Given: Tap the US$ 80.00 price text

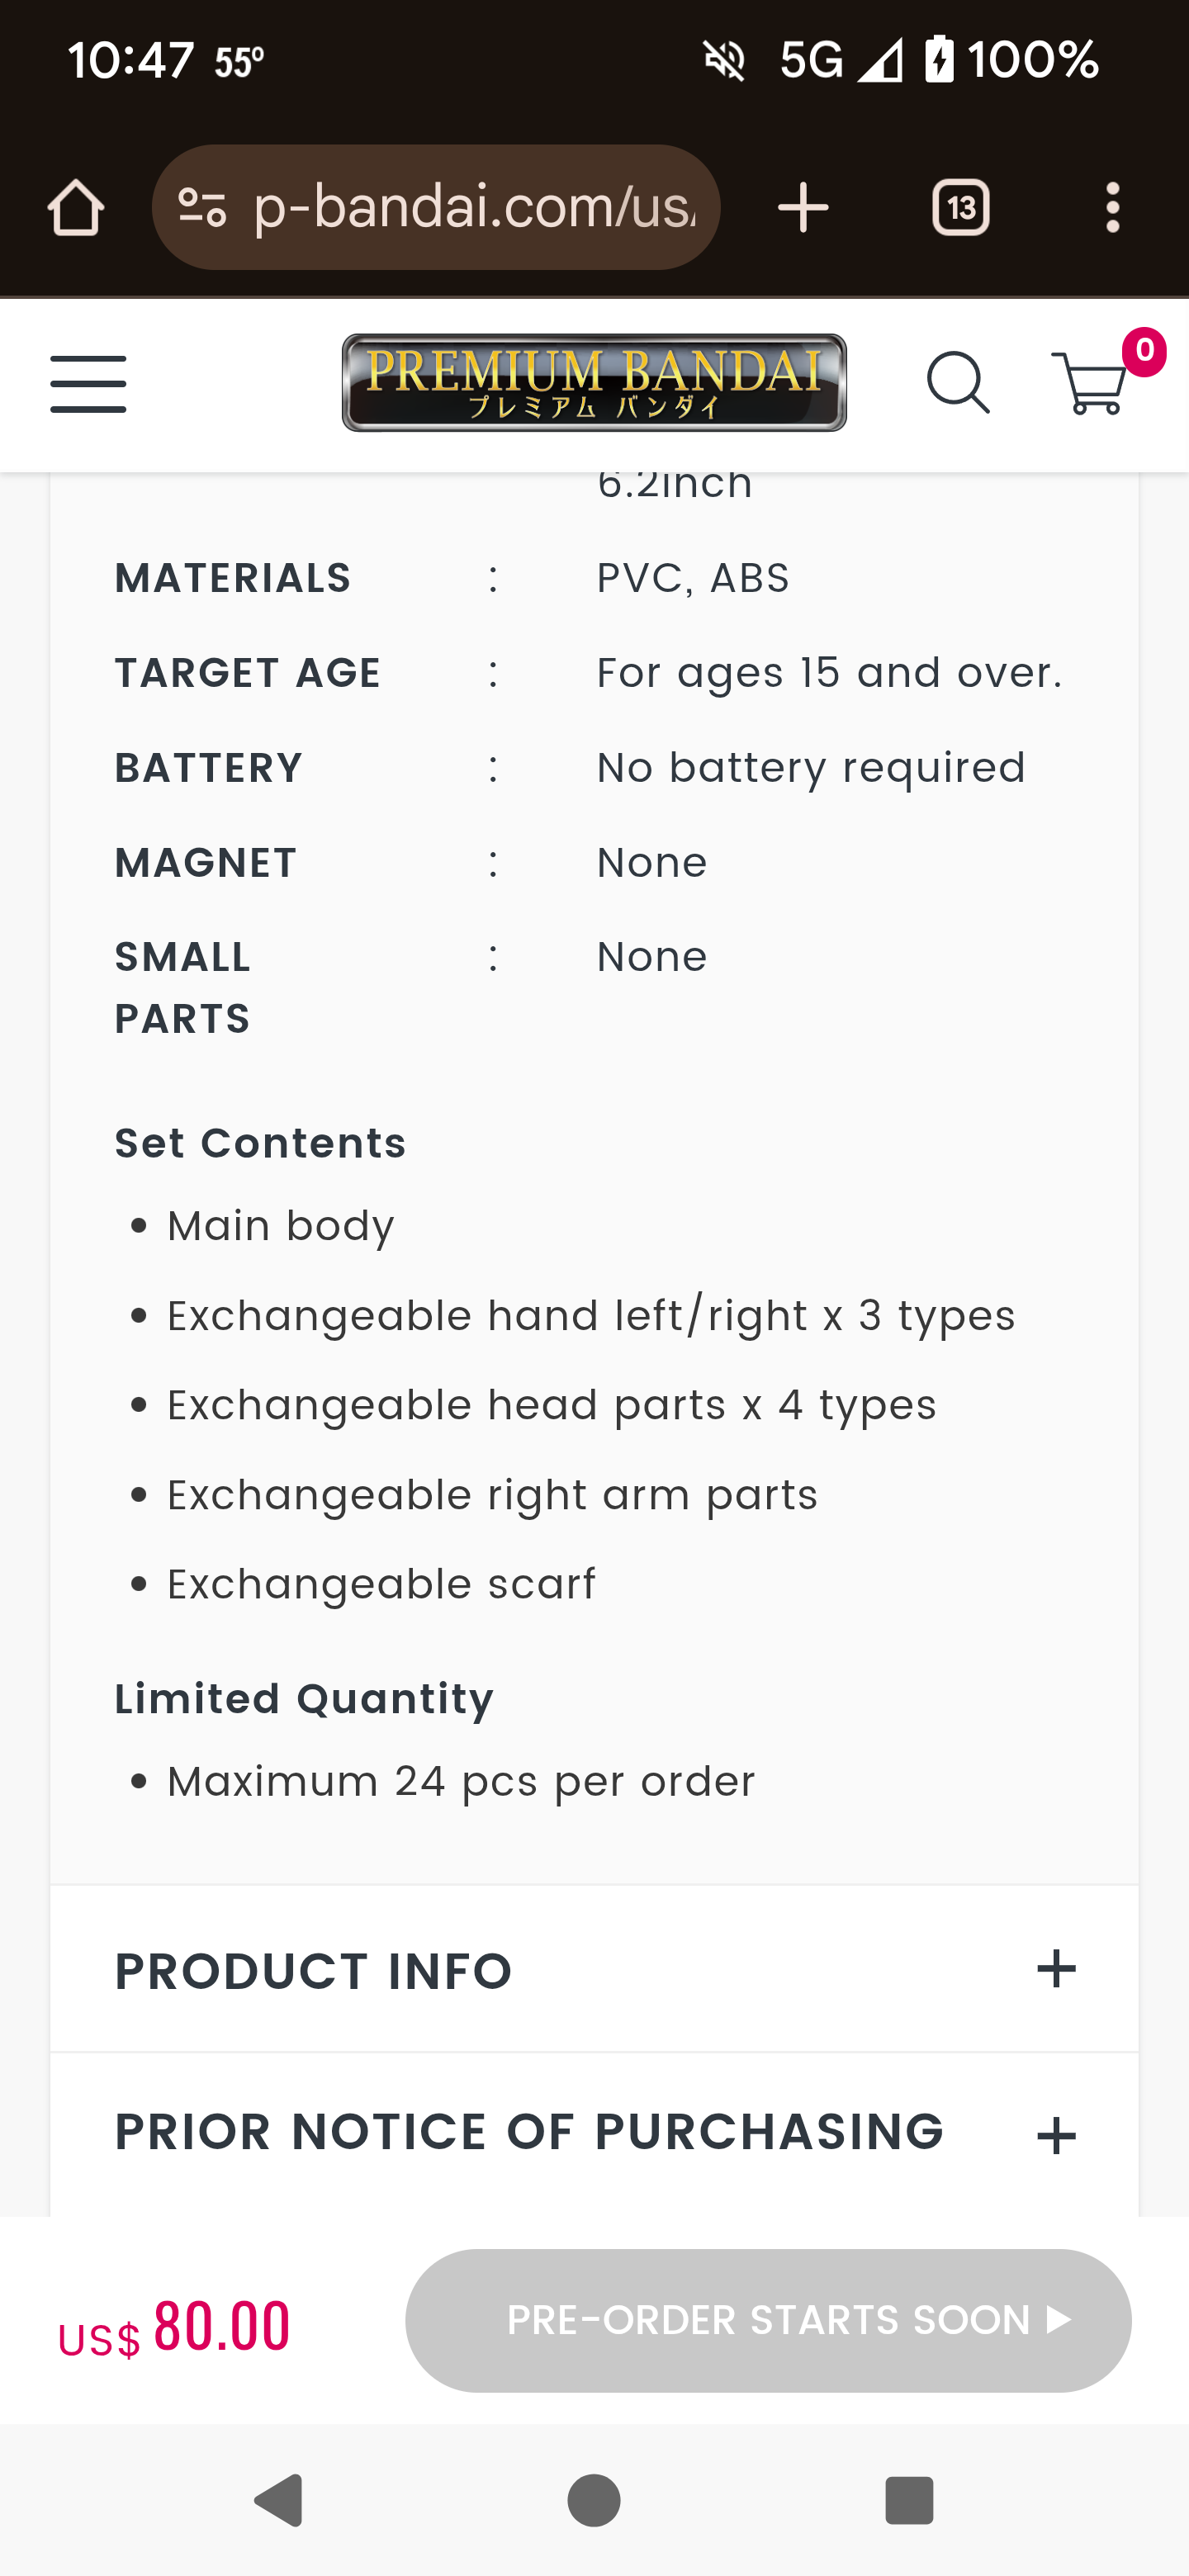Looking at the screenshot, I should (x=175, y=2327).
